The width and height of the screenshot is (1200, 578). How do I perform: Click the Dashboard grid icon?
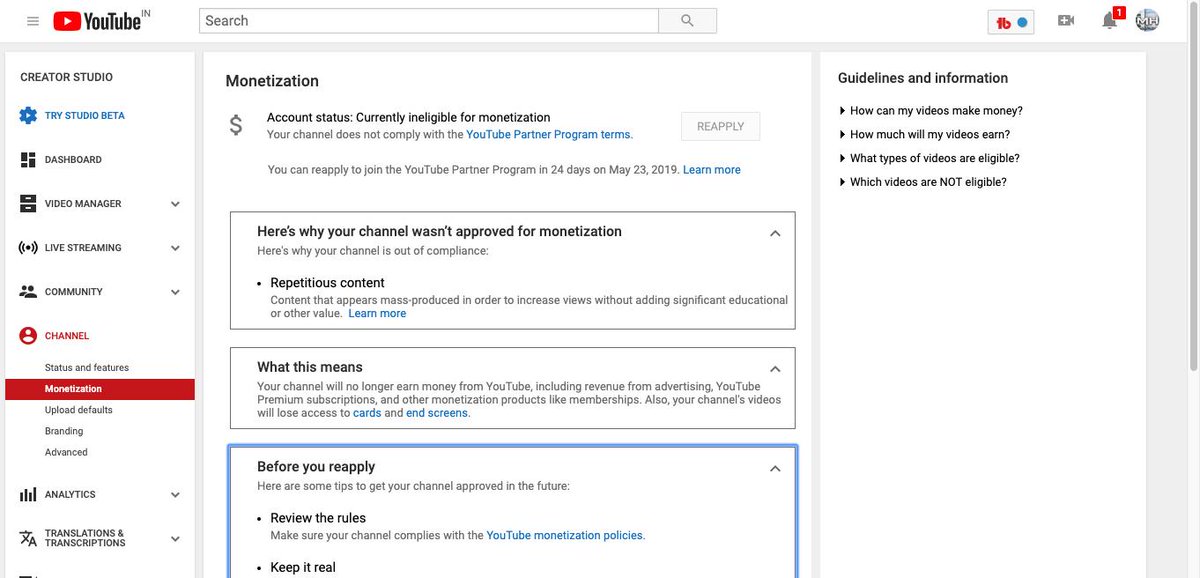(28, 160)
